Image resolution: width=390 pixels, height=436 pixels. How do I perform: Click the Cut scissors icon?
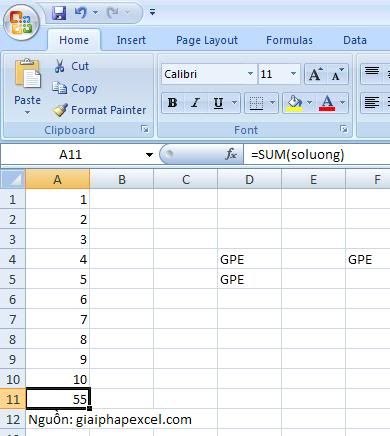(59, 66)
